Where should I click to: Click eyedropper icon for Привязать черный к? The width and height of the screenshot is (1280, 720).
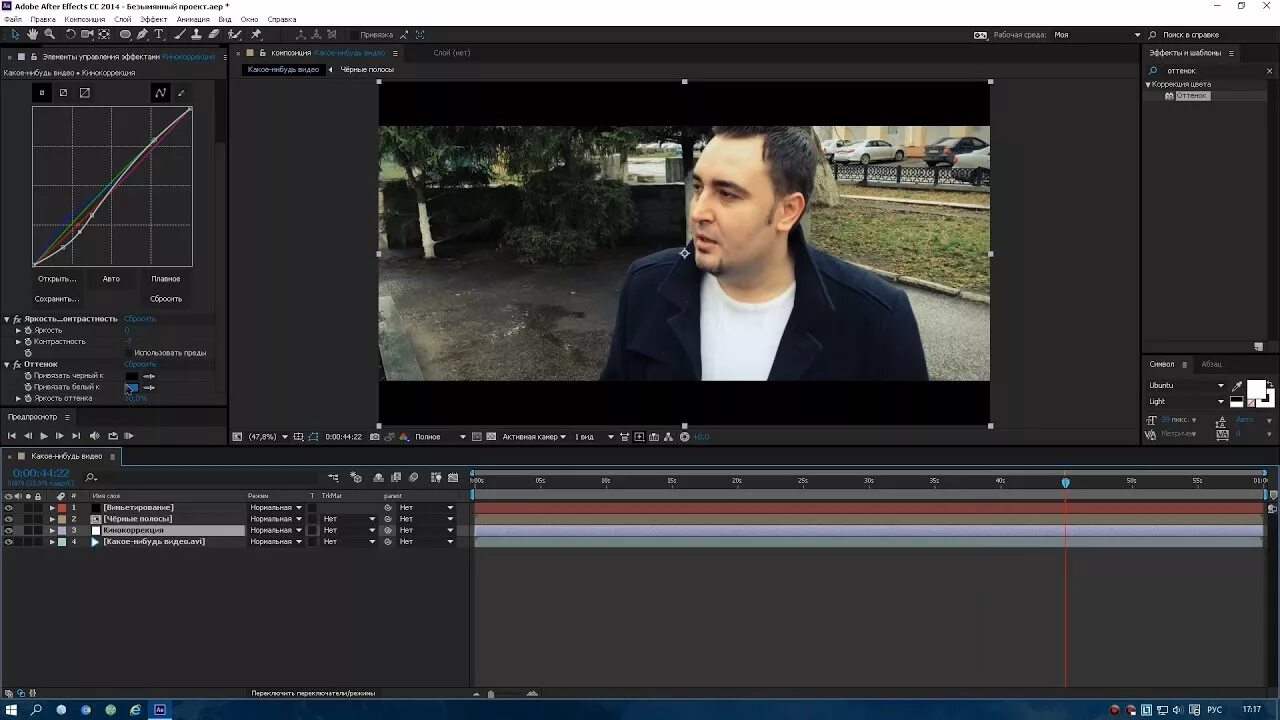coord(148,376)
